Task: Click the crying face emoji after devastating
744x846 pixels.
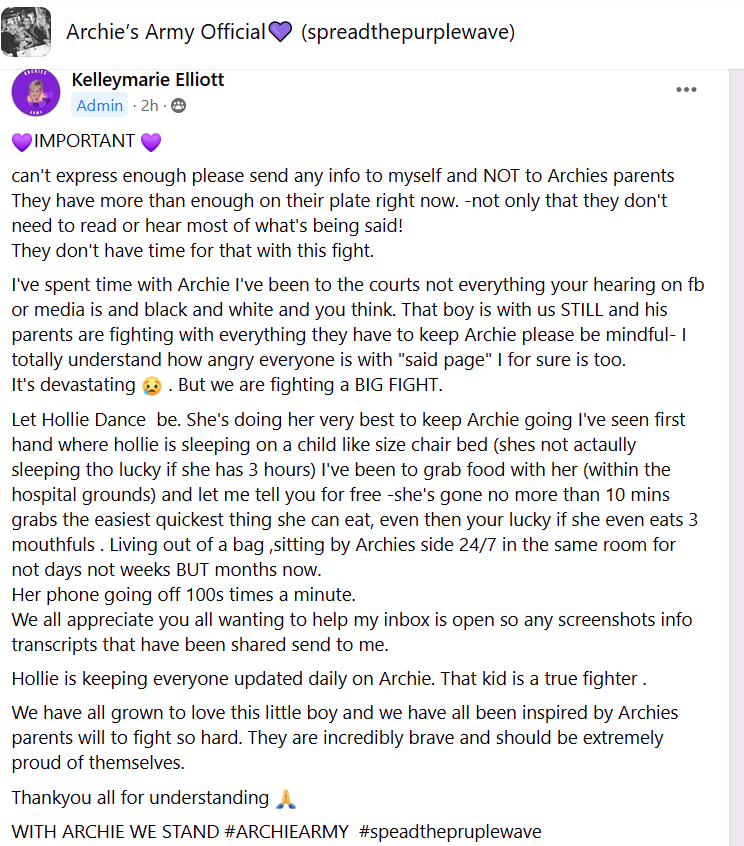Action: click(152, 386)
